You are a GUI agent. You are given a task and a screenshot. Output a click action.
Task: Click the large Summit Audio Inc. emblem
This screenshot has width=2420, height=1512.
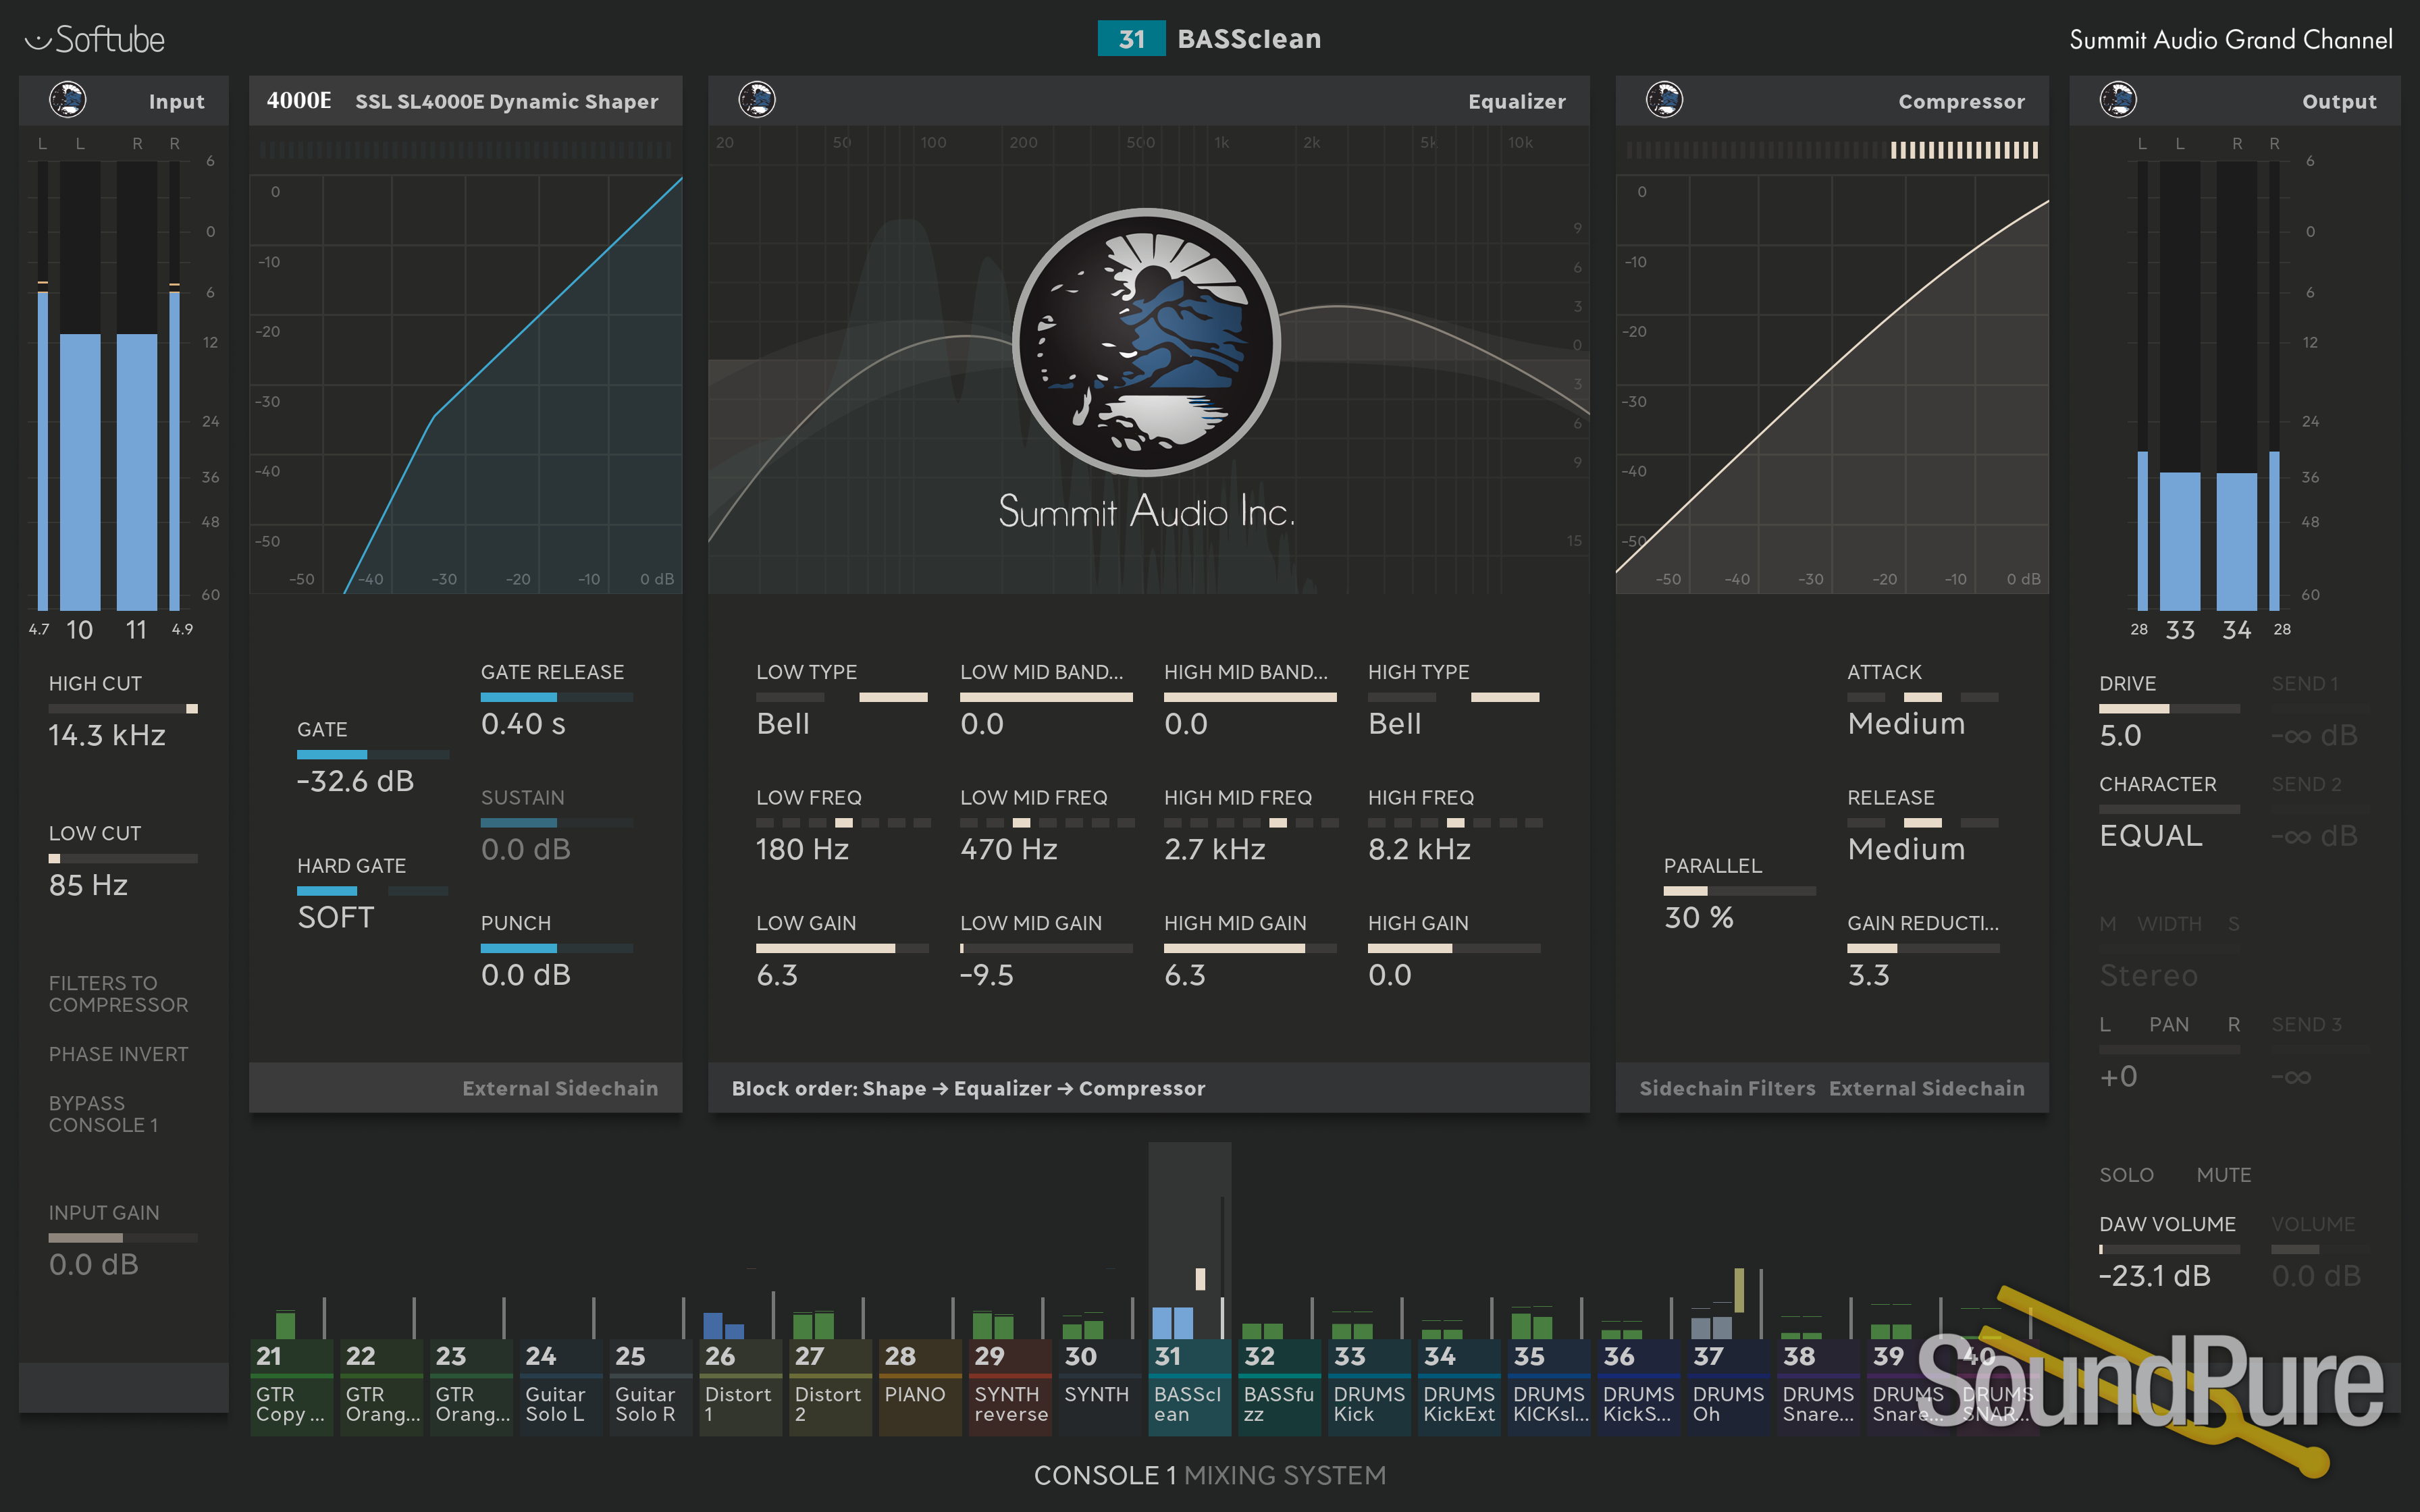[1146, 342]
